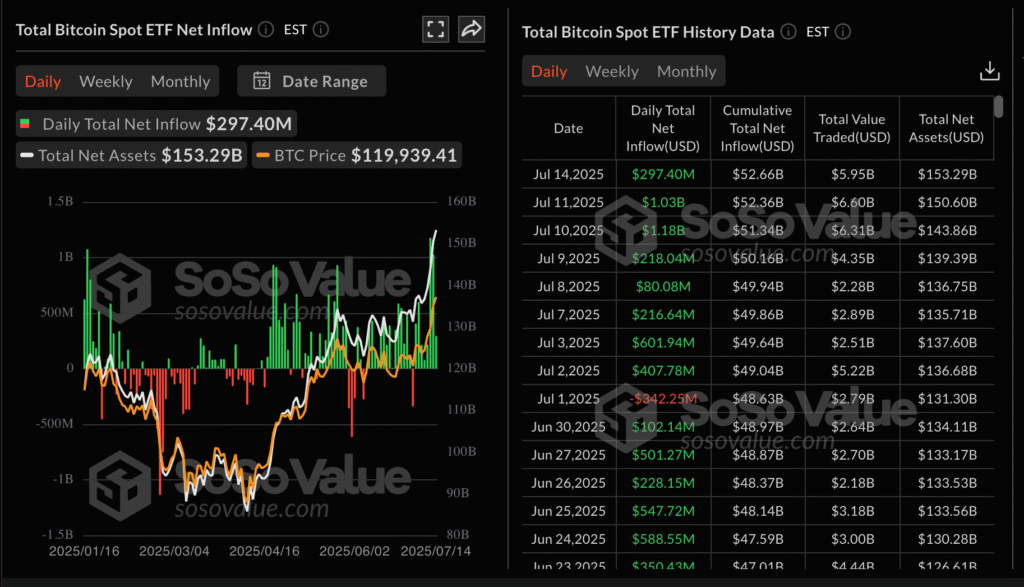The image size is (1024, 587).
Task: Click the calendar icon in Date Range
Action: click(x=262, y=81)
